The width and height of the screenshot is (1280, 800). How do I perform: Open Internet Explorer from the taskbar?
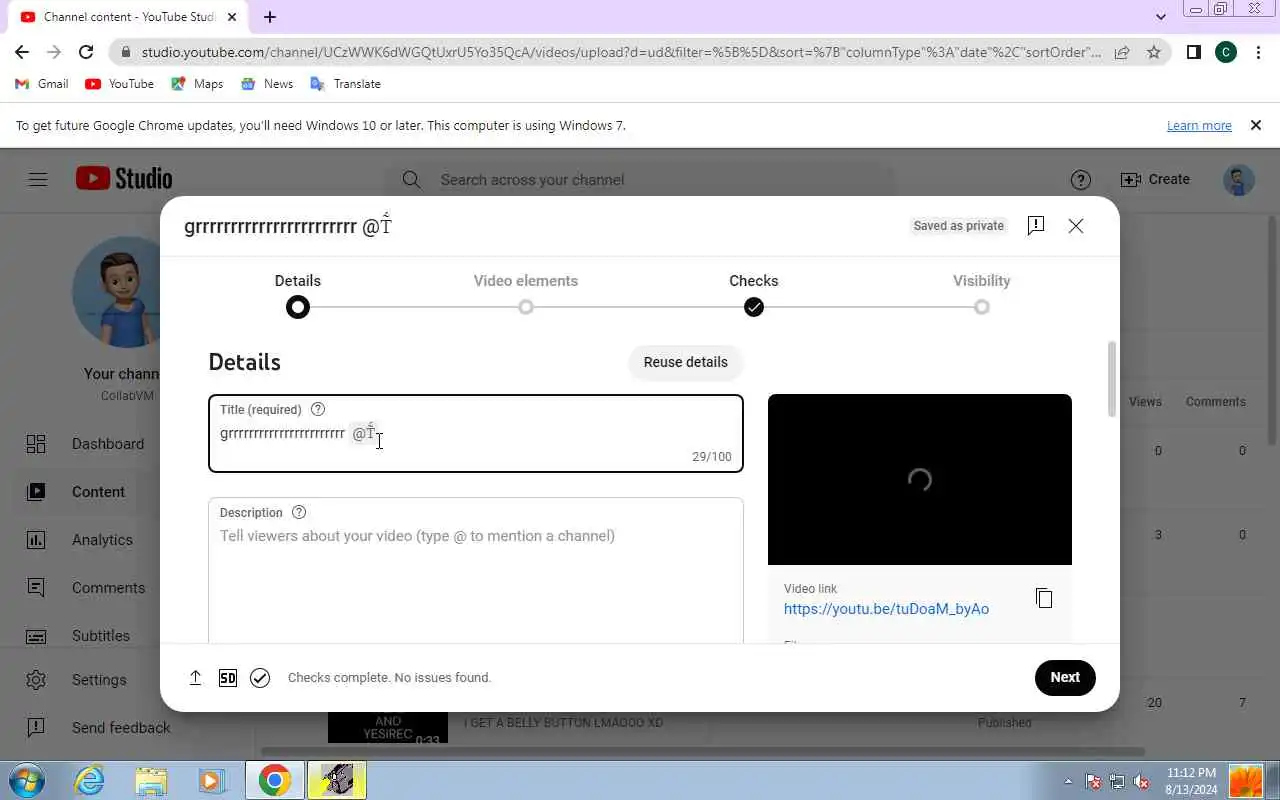tap(89, 780)
